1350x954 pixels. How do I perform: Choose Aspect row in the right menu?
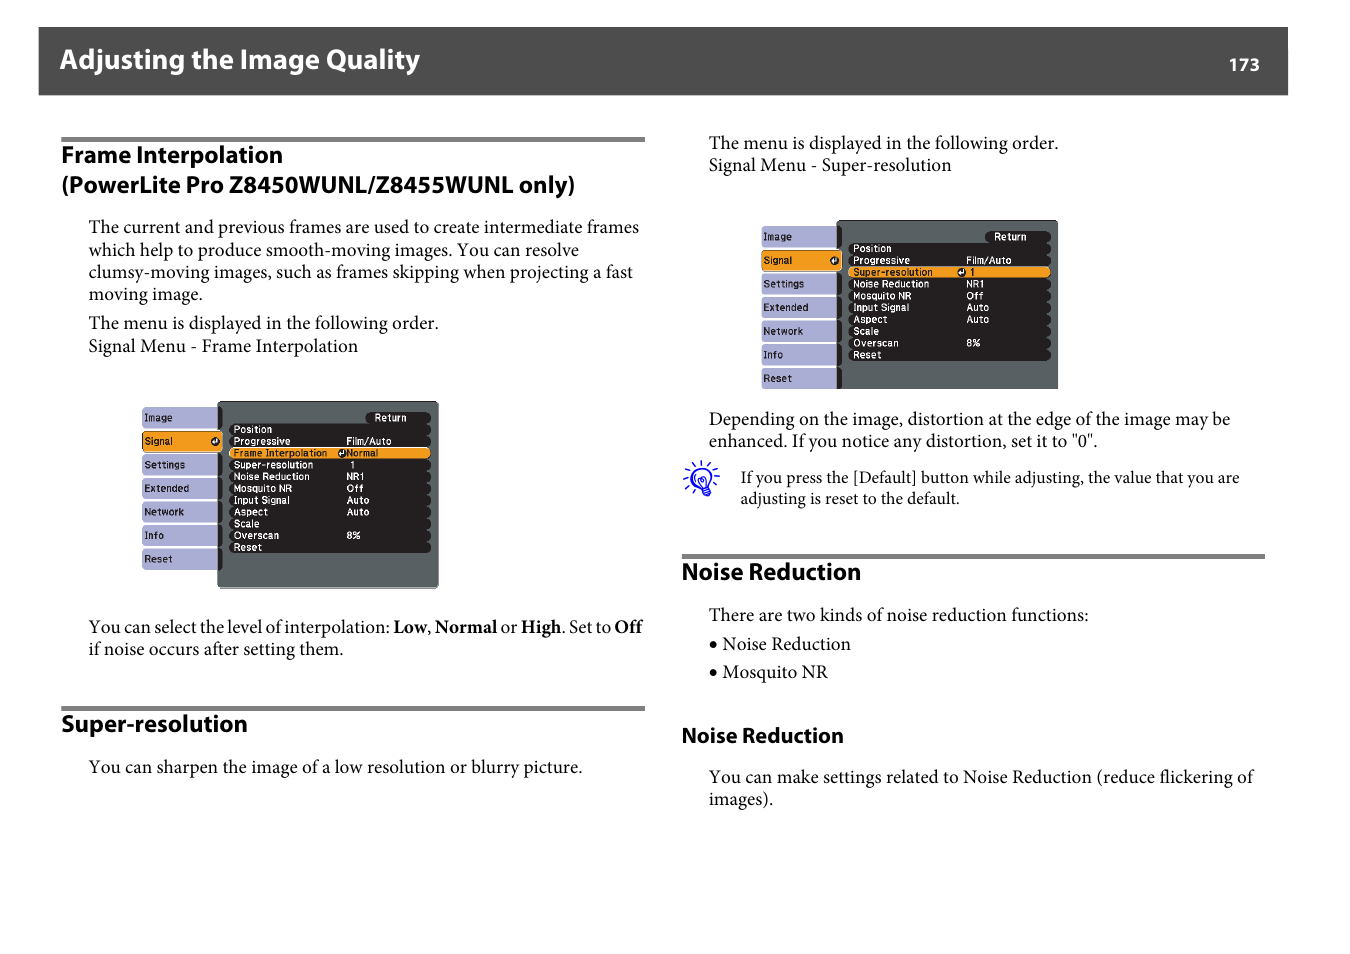(x=949, y=320)
